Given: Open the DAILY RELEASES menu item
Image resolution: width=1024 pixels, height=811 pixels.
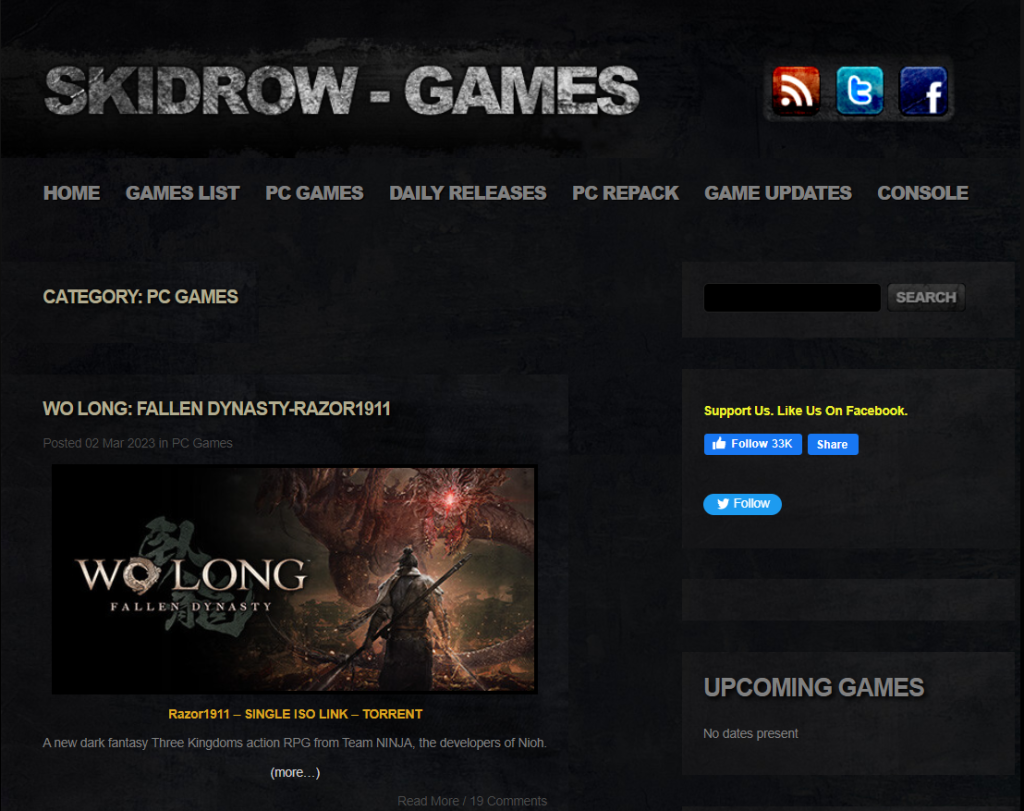Looking at the screenshot, I should 468,193.
